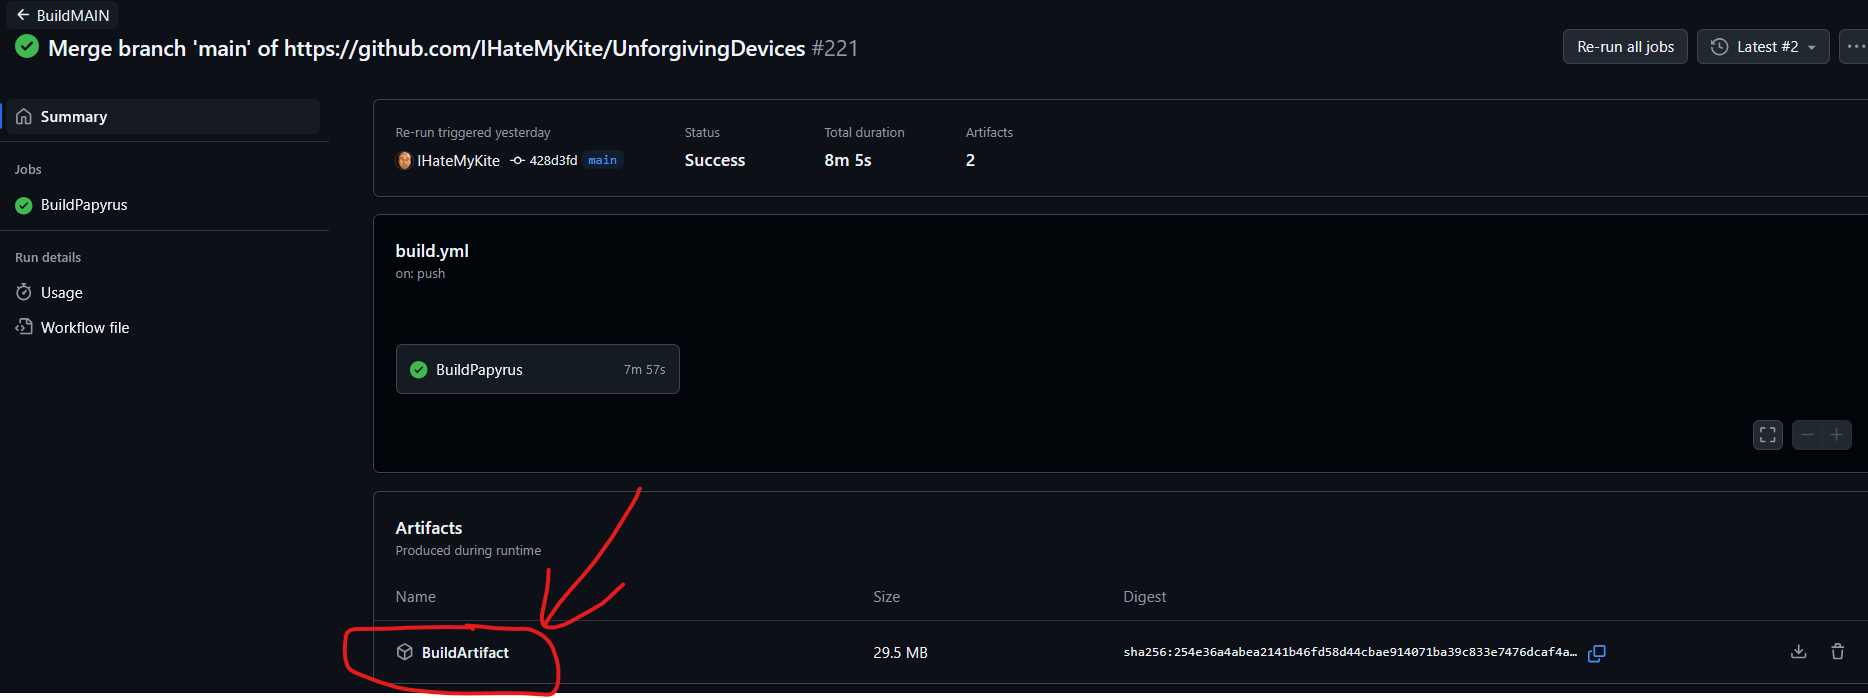Click the Artifacts count 2
Screen dimensions: 1868x698
click(x=970, y=160)
